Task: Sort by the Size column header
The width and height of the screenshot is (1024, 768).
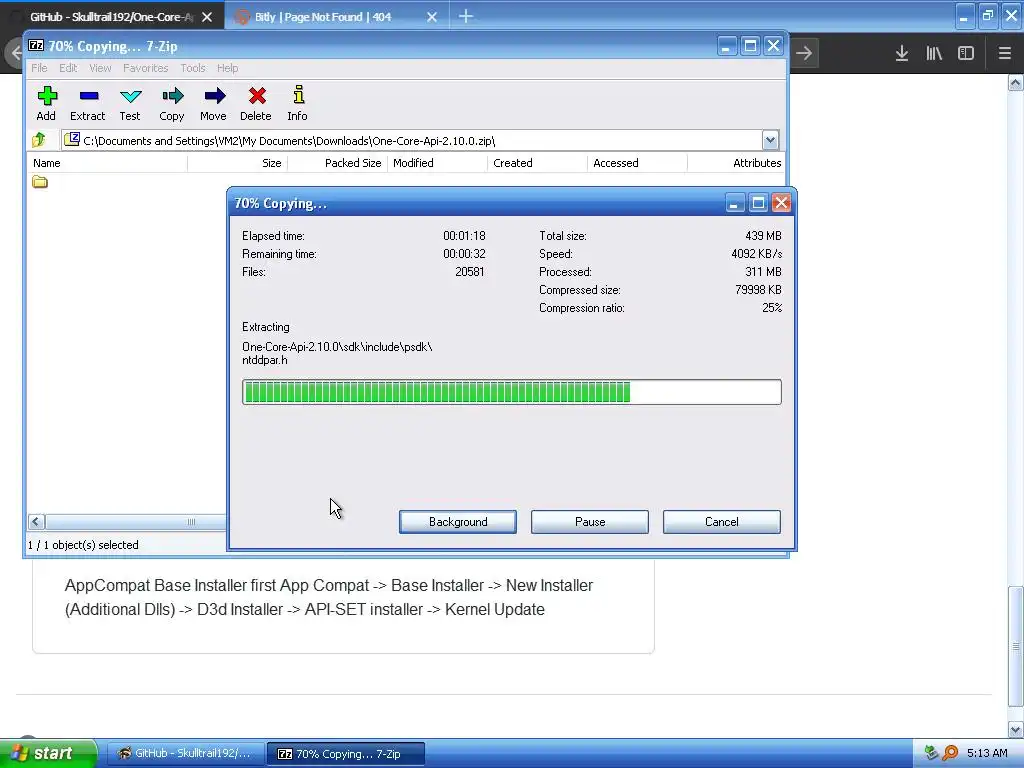Action: click(x=237, y=163)
